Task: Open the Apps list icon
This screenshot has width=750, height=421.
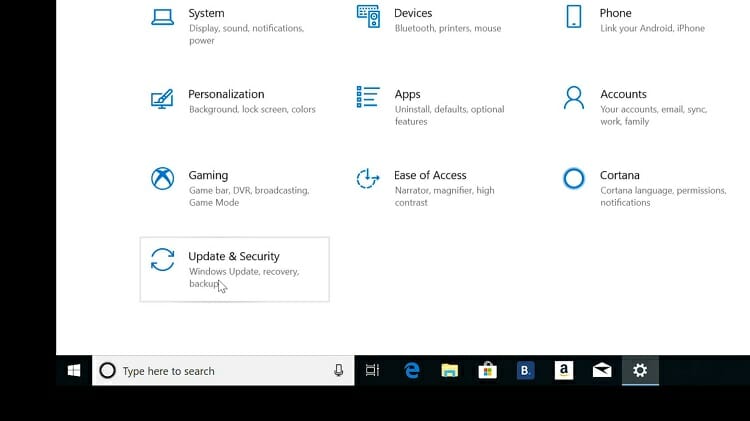Action: pos(368,97)
